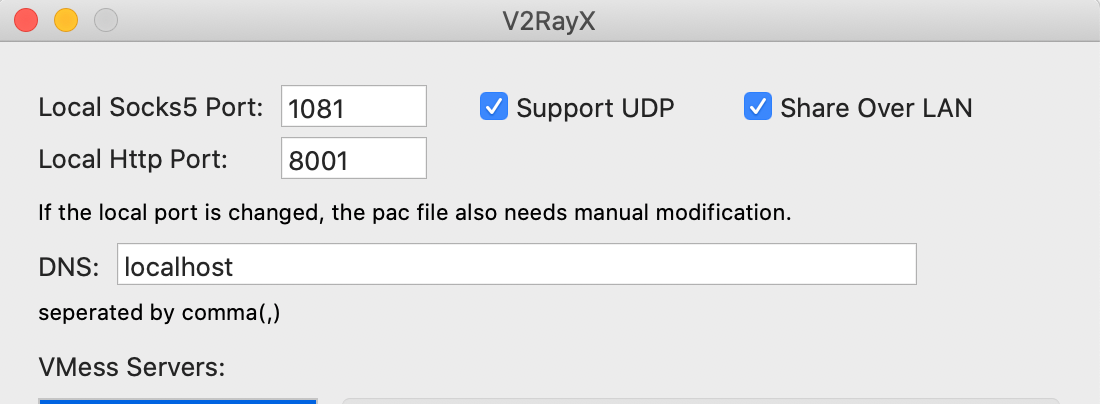Screen dimensions: 1100x404
Task: Click the "Support UDP" label text
Action: coord(595,107)
